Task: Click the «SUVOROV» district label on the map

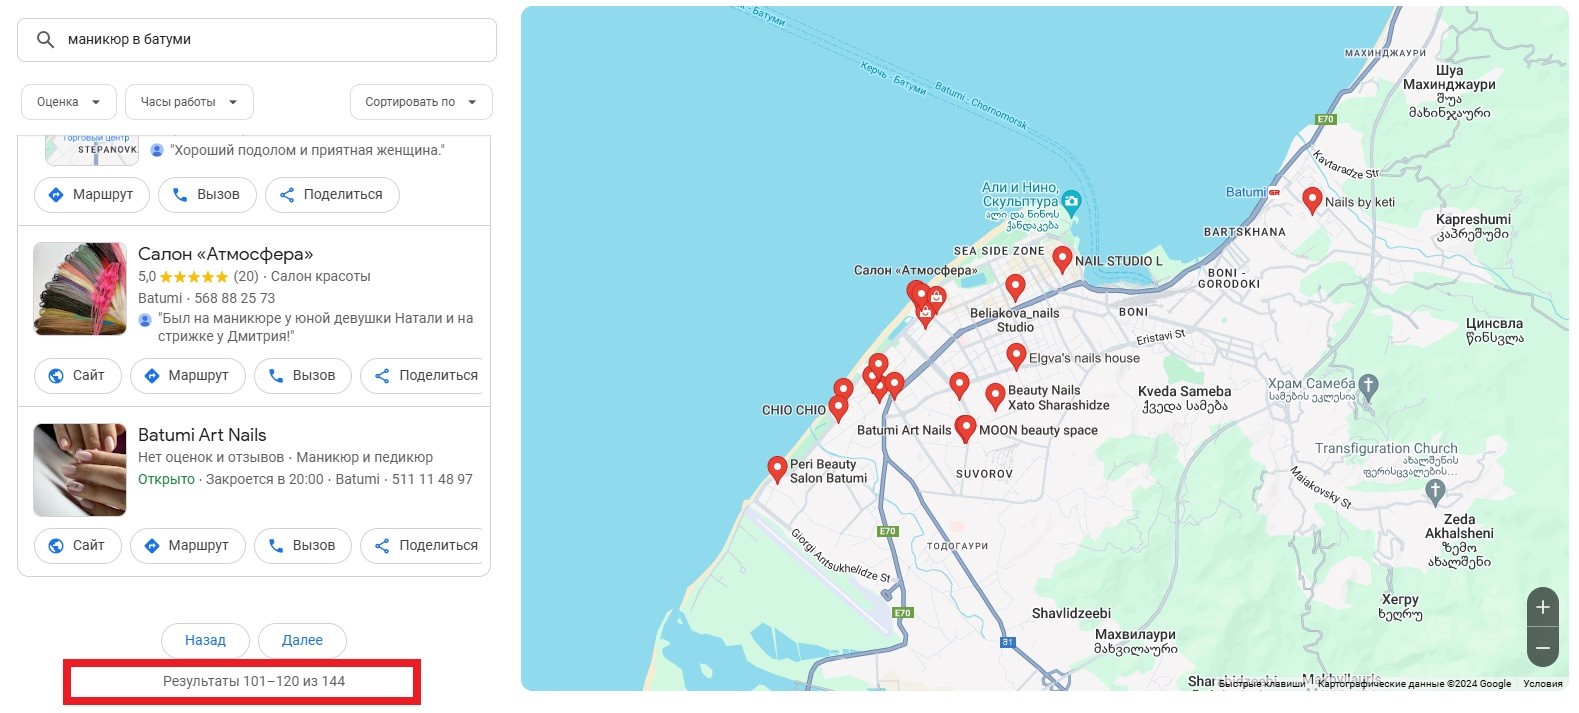Action: click(x=984, y=474)
